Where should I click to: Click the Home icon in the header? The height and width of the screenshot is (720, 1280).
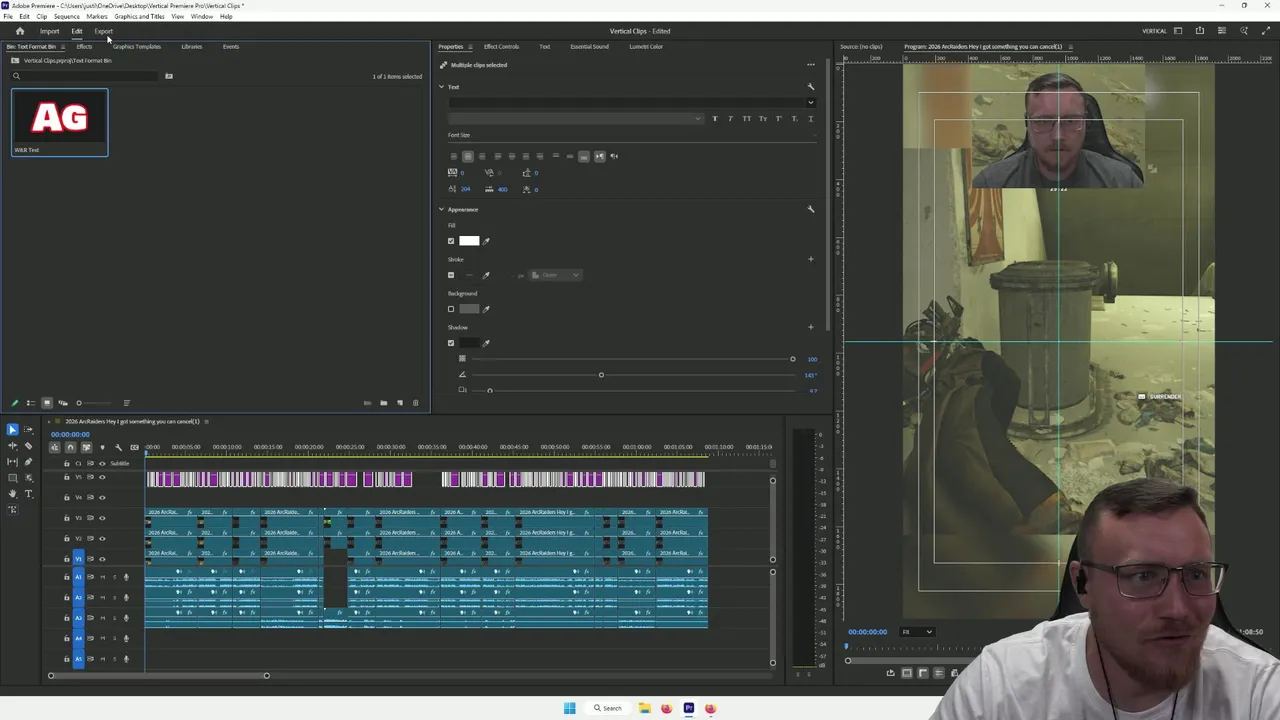(19, 31)
